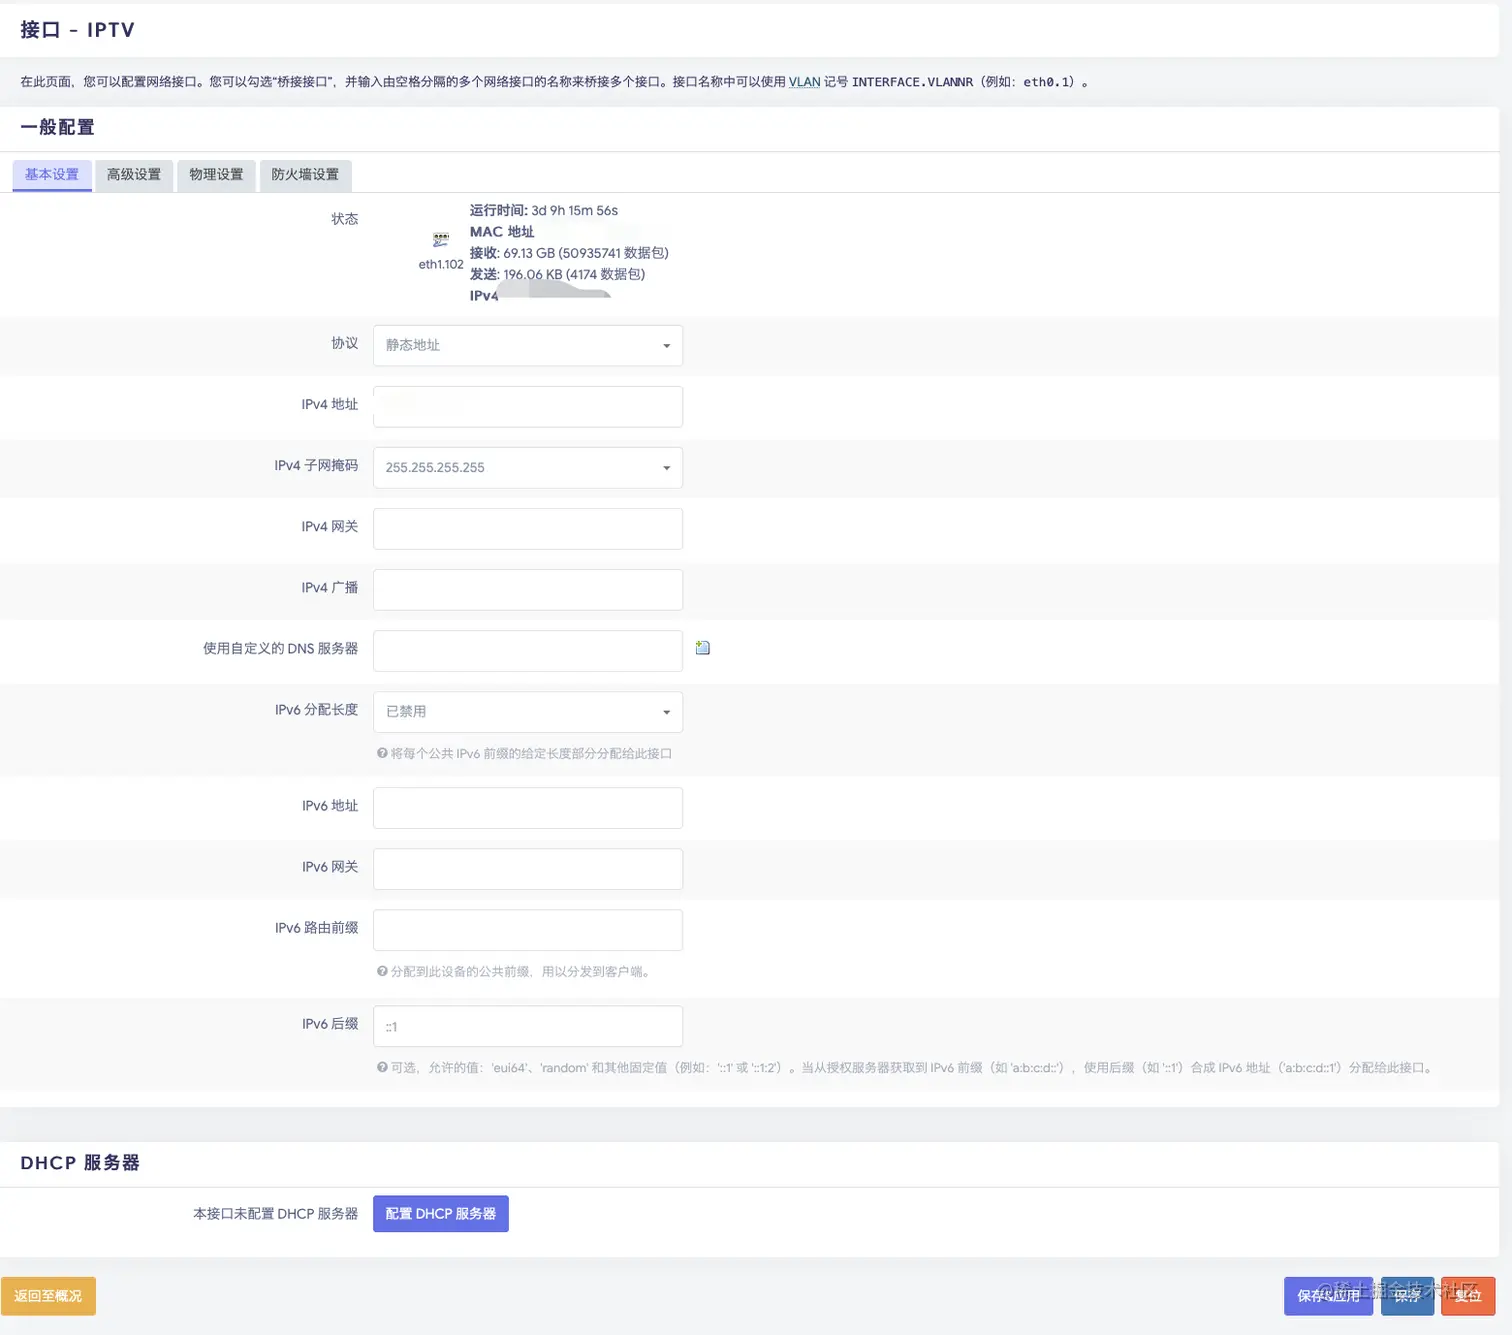Click the IPv6 分配长度 help icon

click(382, 753)
